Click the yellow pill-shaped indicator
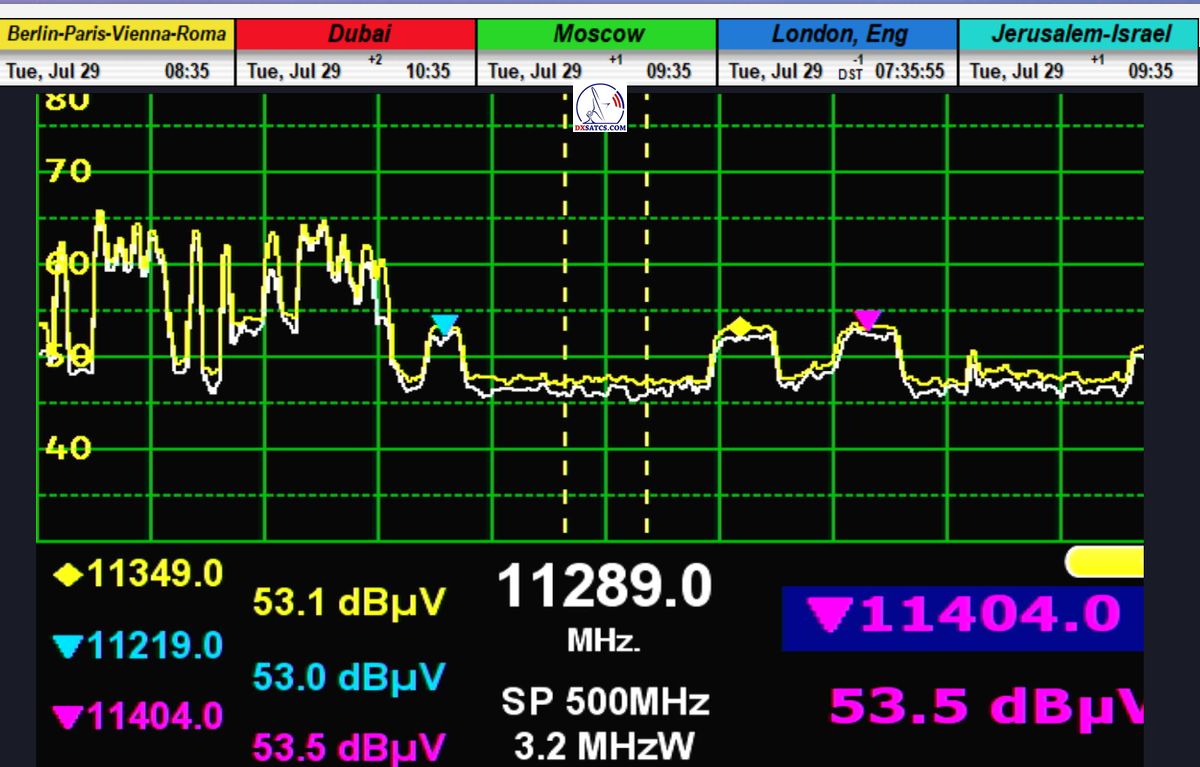The width and height of the screenshot is (1200, 767). pyautogui.click(x=1104, y=562)
